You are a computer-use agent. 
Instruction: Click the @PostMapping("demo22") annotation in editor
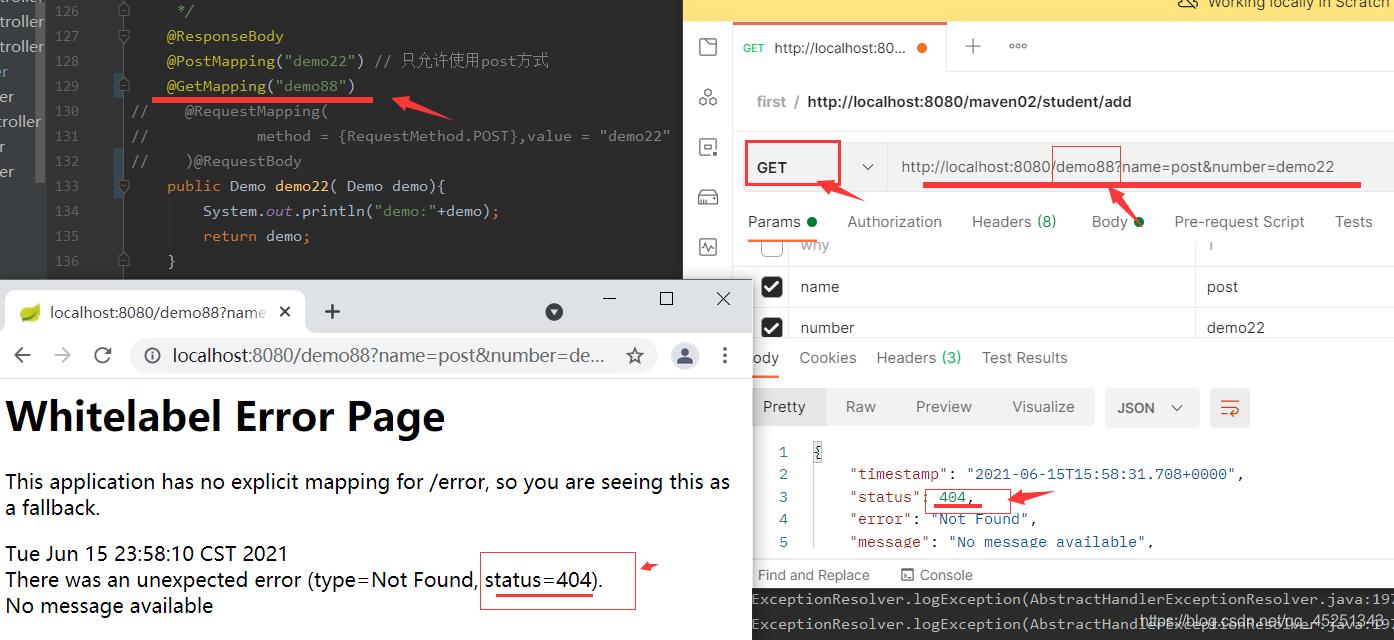(x=266, y=61)
